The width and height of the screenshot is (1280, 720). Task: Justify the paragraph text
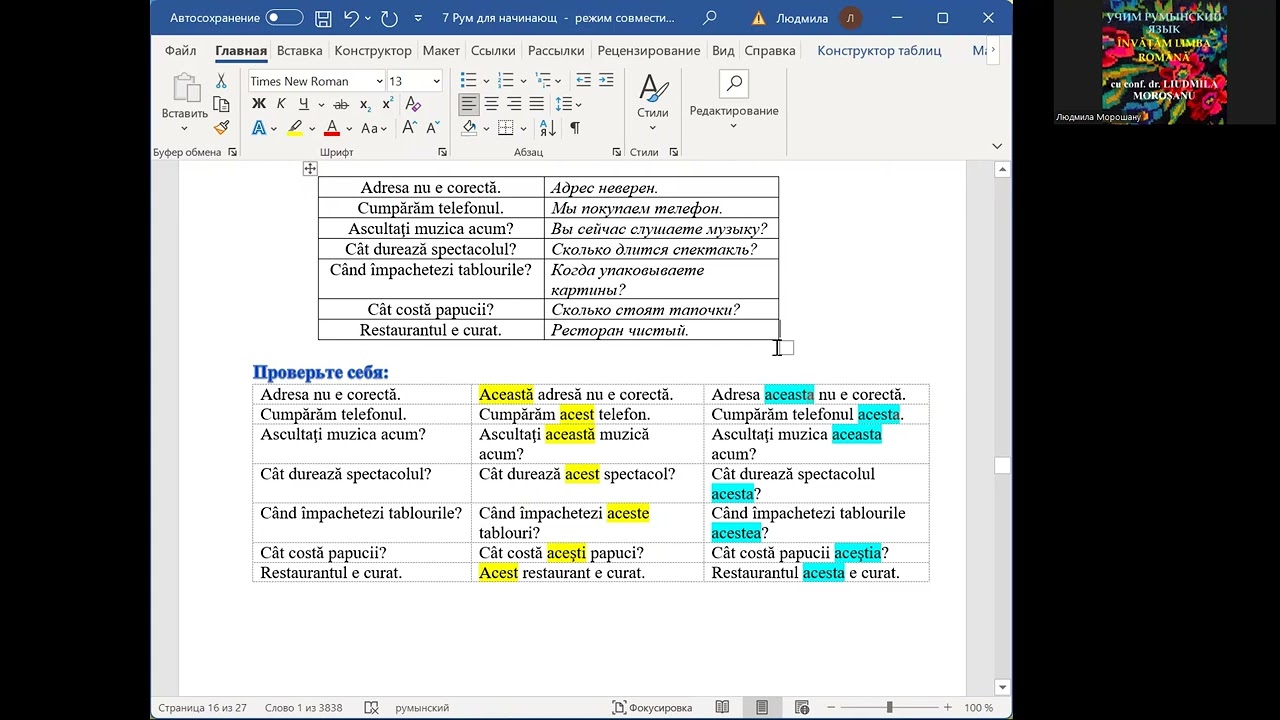coord(536,104)
